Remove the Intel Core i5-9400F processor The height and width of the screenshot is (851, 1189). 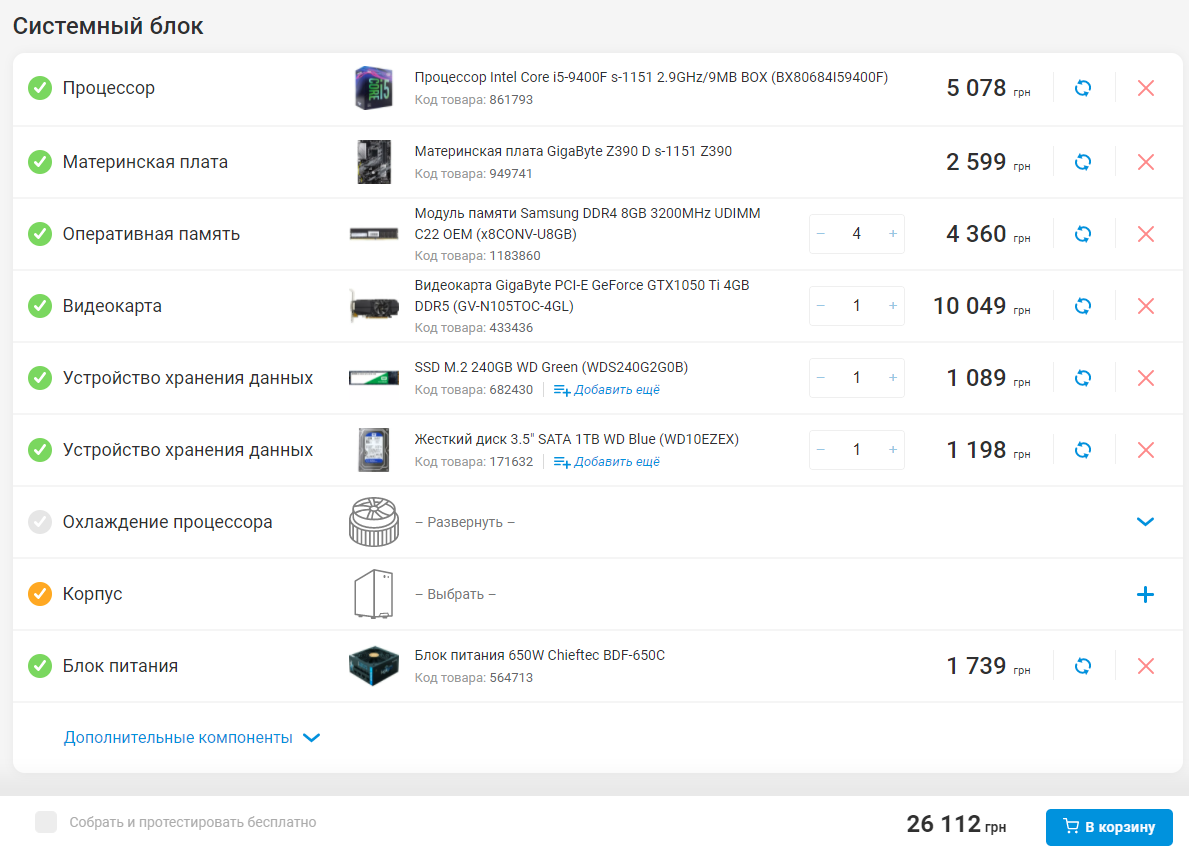pos(1146,88)
